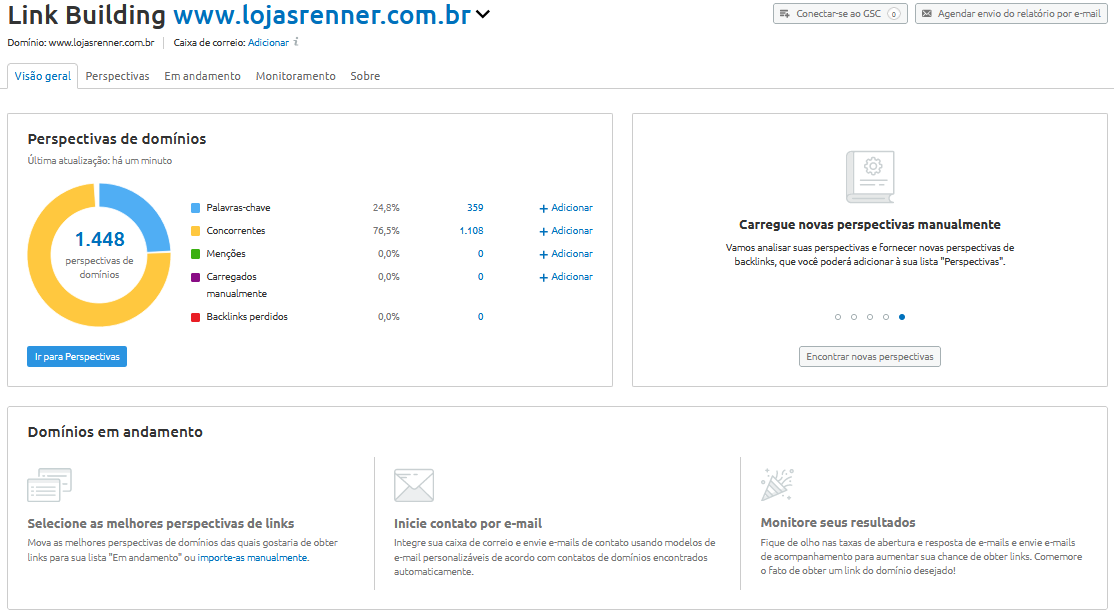Click the envelope icon above 'Inicie contato por e-mail'
This screenshot has width=1114, height=615.
click(415, 485)
